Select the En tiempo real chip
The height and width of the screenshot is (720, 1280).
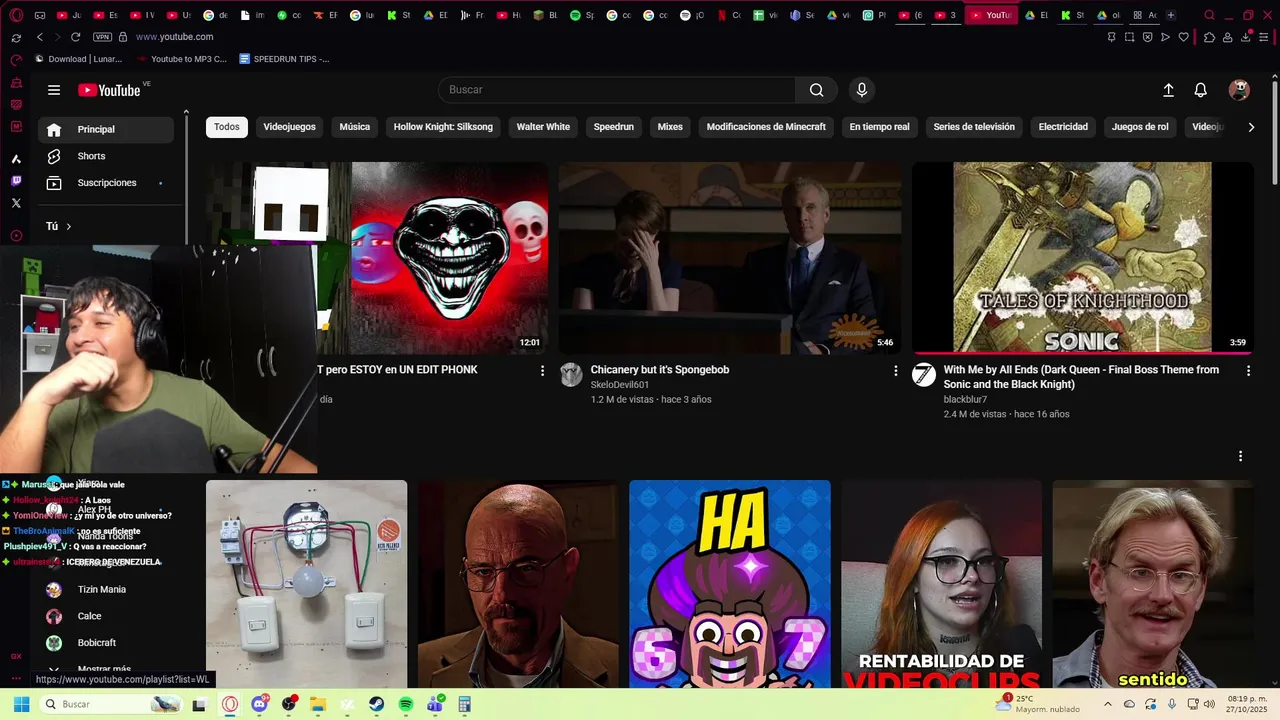click(x=879, y=127)
